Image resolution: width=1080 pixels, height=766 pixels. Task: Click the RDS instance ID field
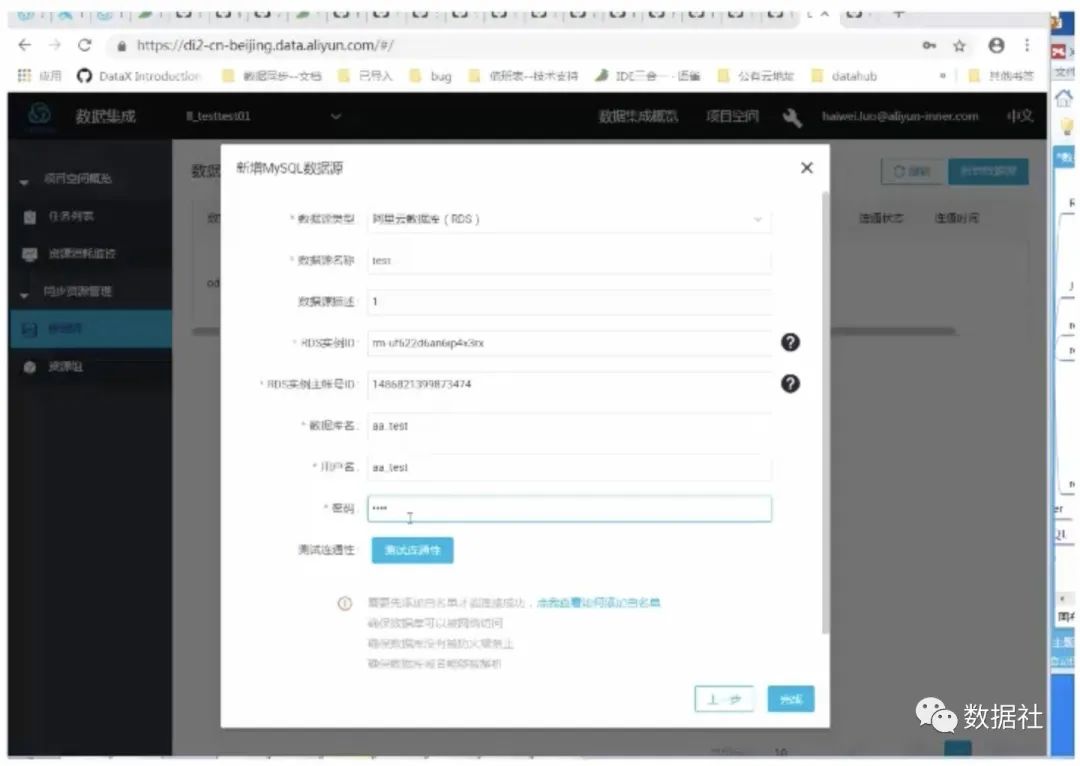click(x=569, y=343)
